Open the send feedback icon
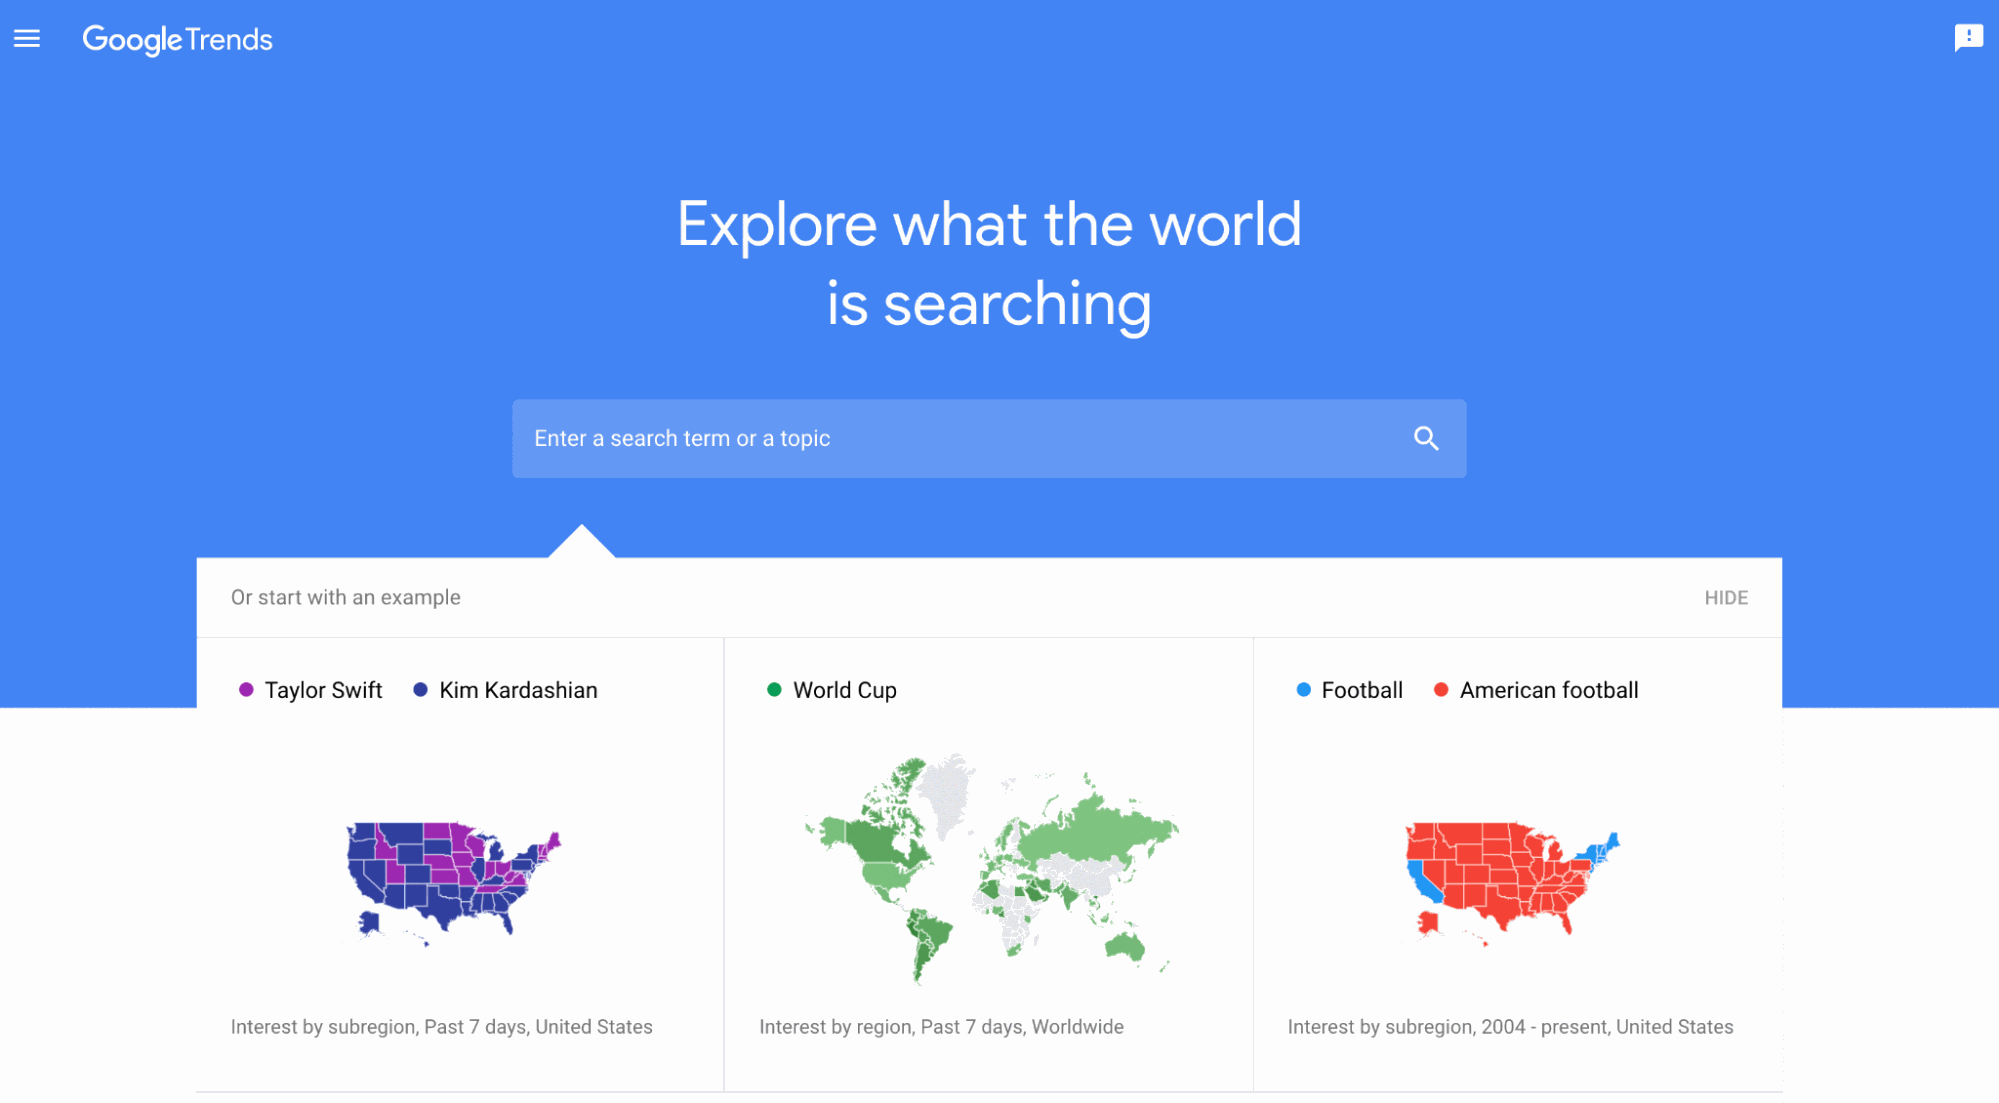1999x1103 pixels. pyautogui.click(x=1968, y=38)
